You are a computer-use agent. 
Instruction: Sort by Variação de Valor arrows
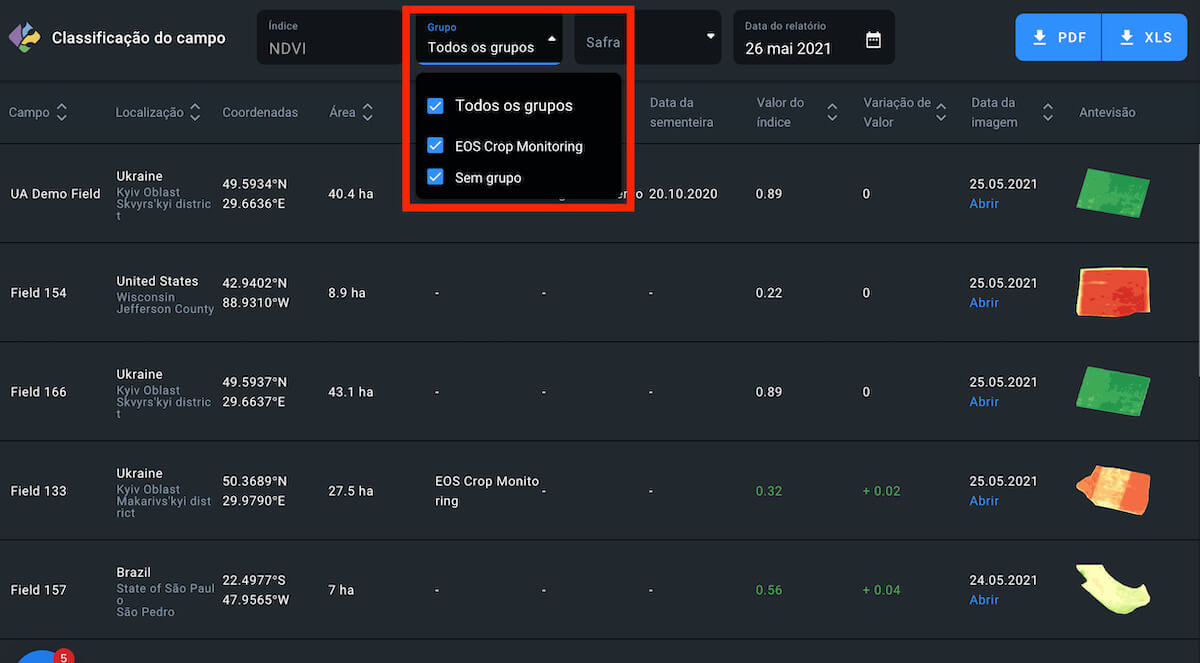941,113
